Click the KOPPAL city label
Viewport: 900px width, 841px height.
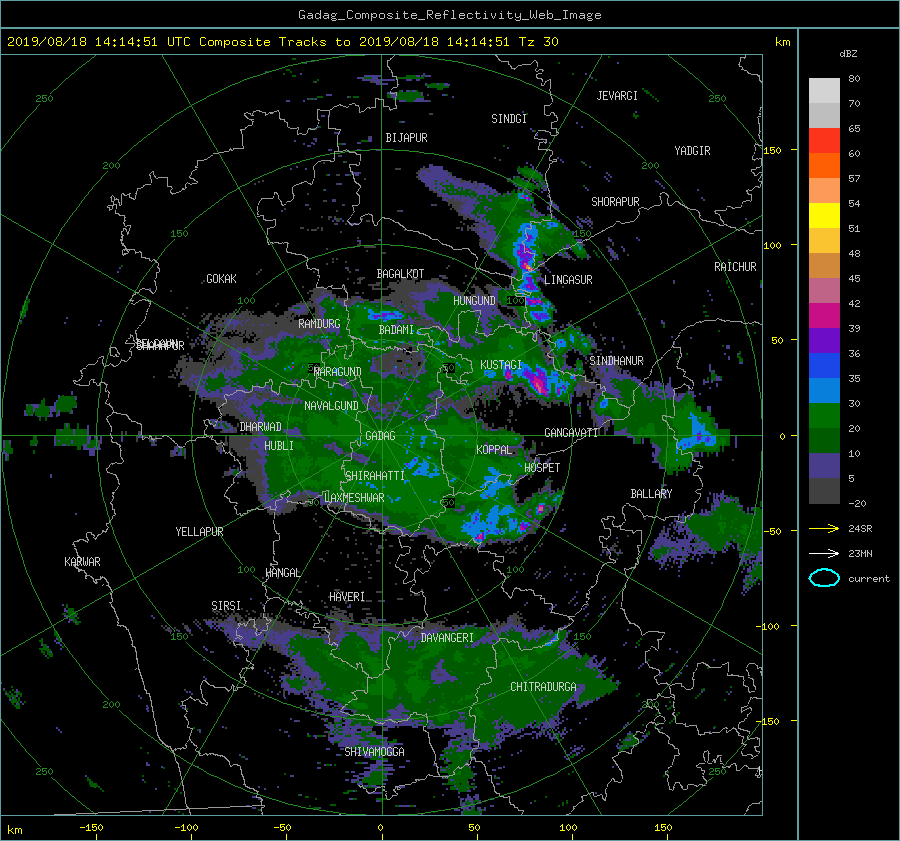[494, 450]
